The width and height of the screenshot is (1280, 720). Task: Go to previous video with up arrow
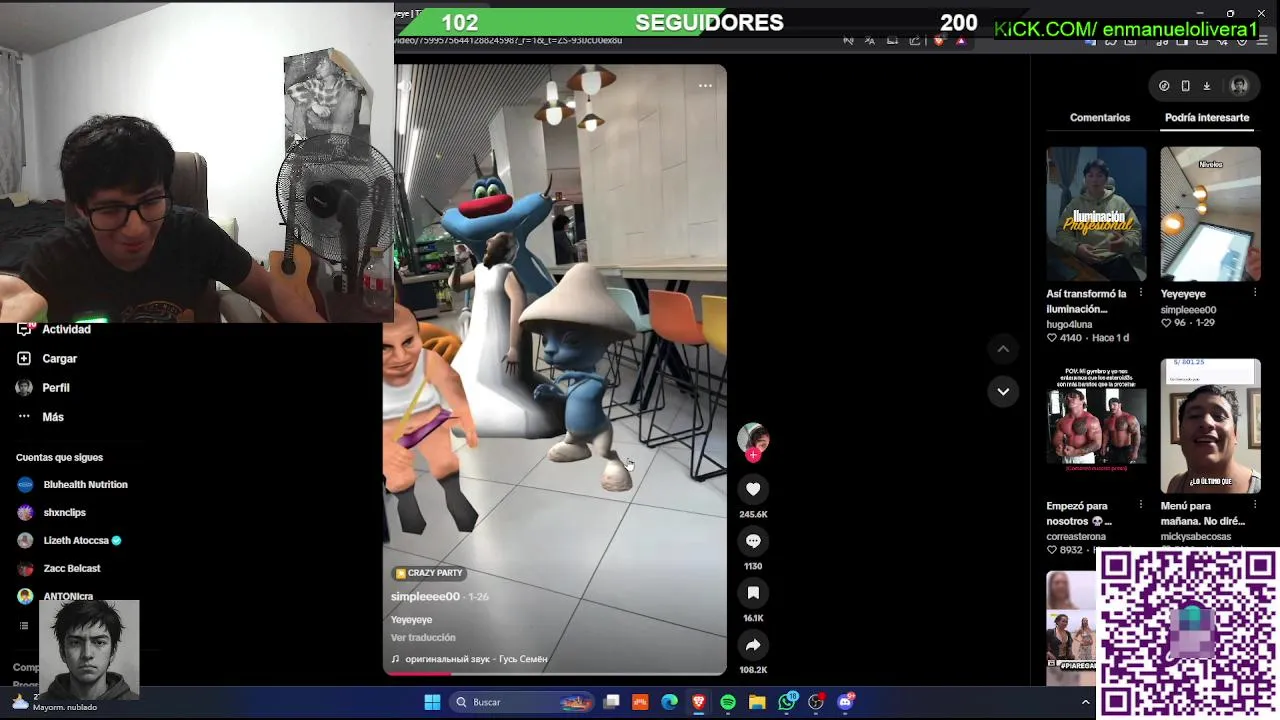tap(1003, 349)
